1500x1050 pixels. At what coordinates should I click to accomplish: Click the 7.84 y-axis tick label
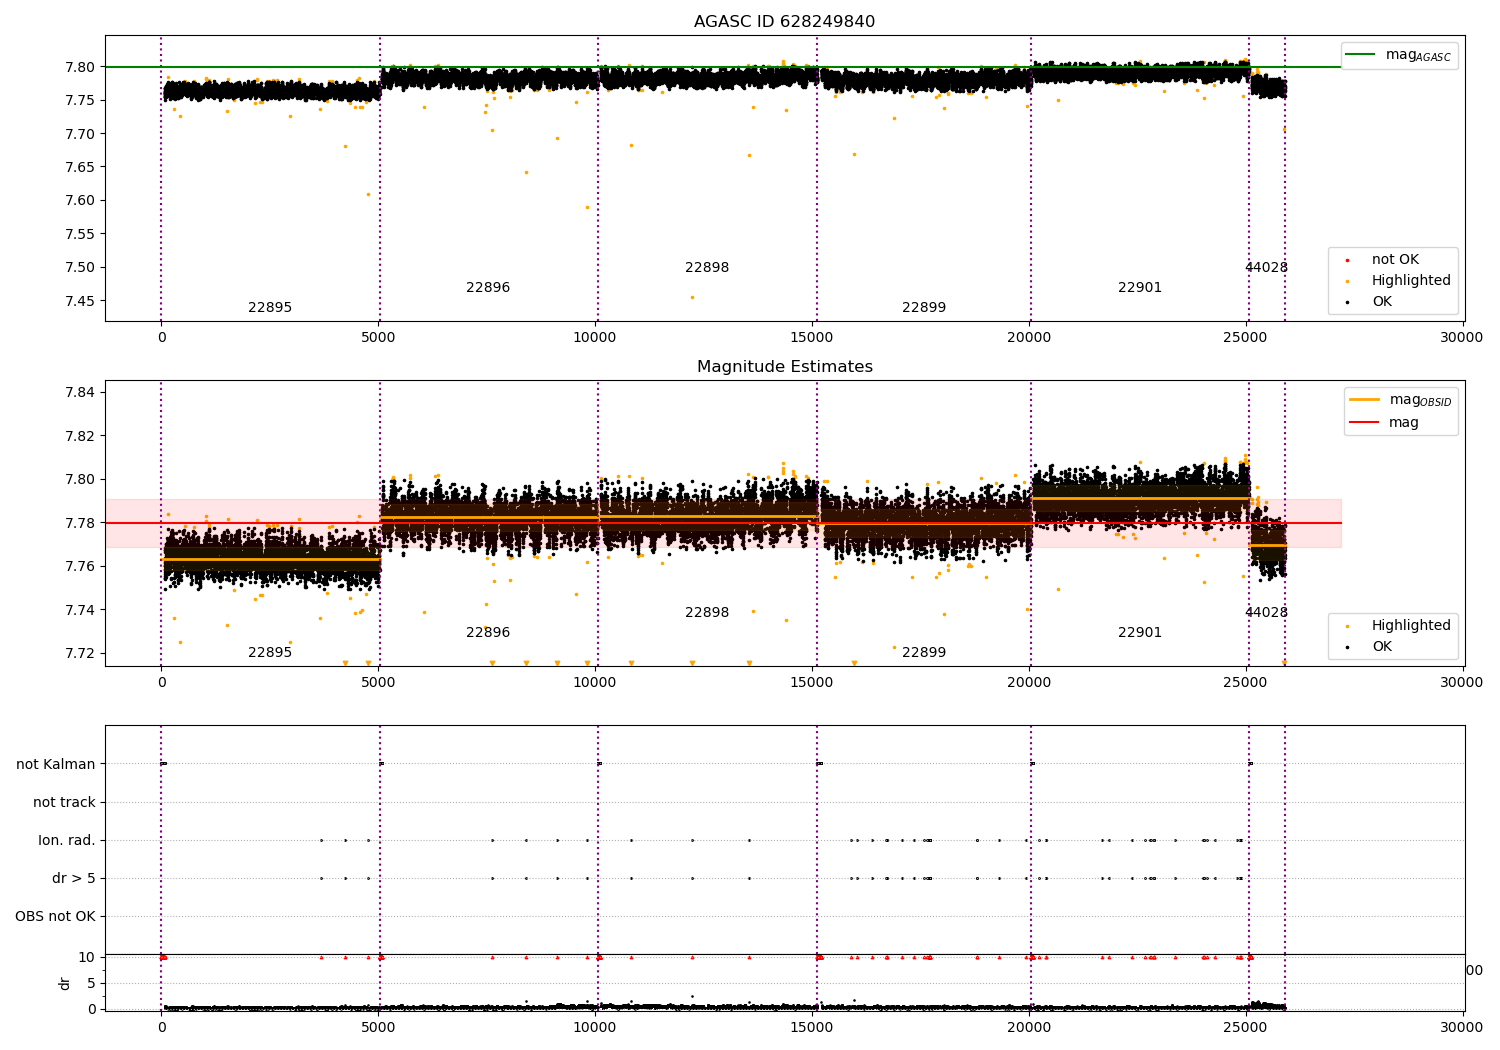[x=80, y=392]
